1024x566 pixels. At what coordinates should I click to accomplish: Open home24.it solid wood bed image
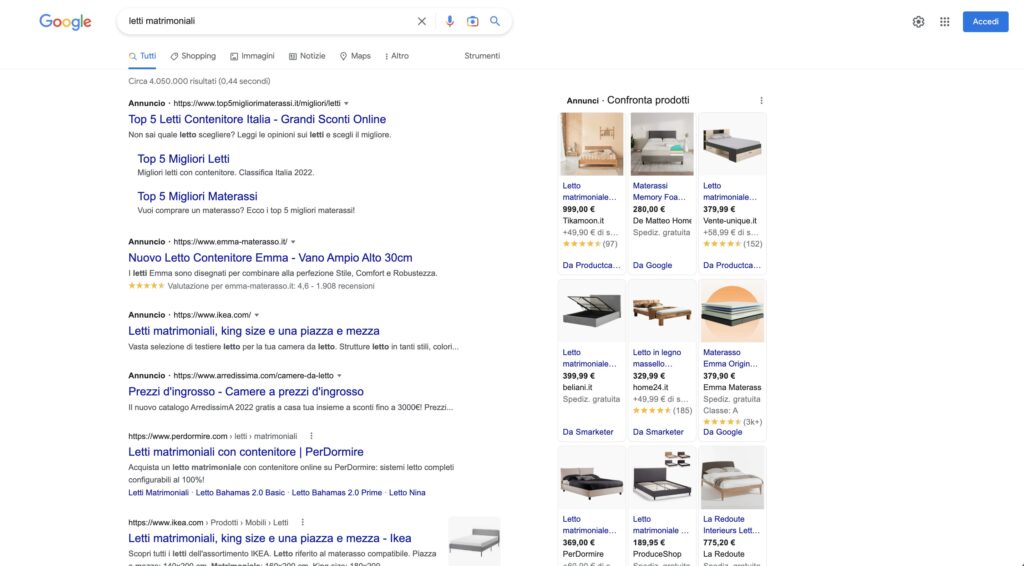662,311
